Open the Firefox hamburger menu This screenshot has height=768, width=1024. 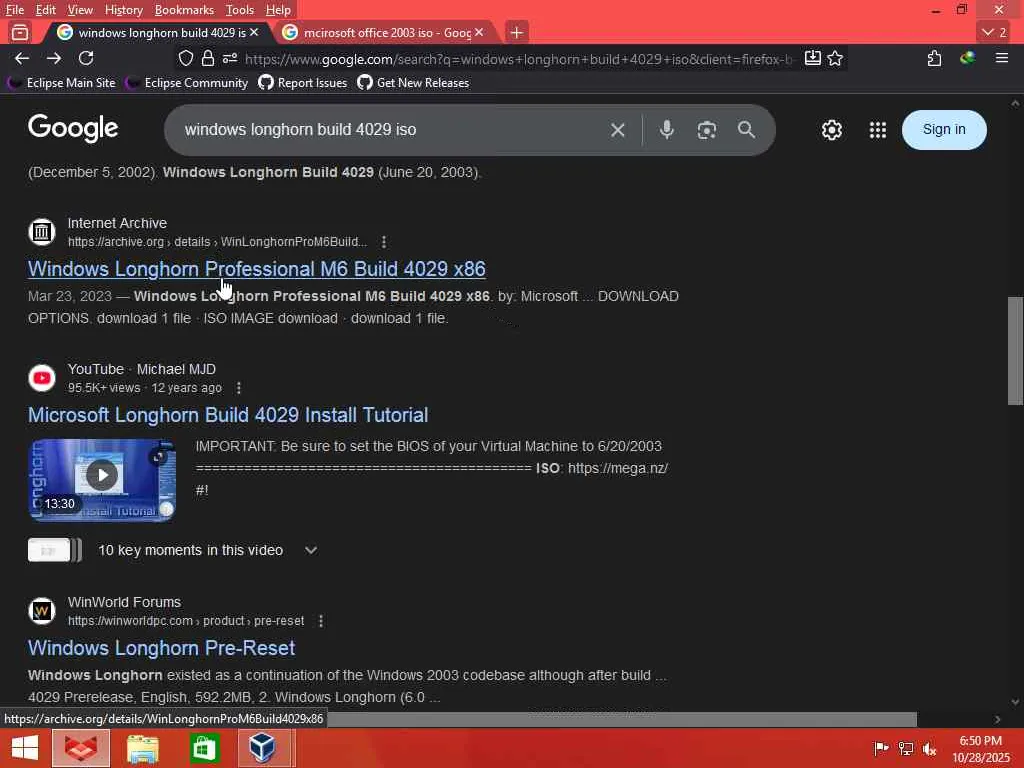pos(1002,59)
